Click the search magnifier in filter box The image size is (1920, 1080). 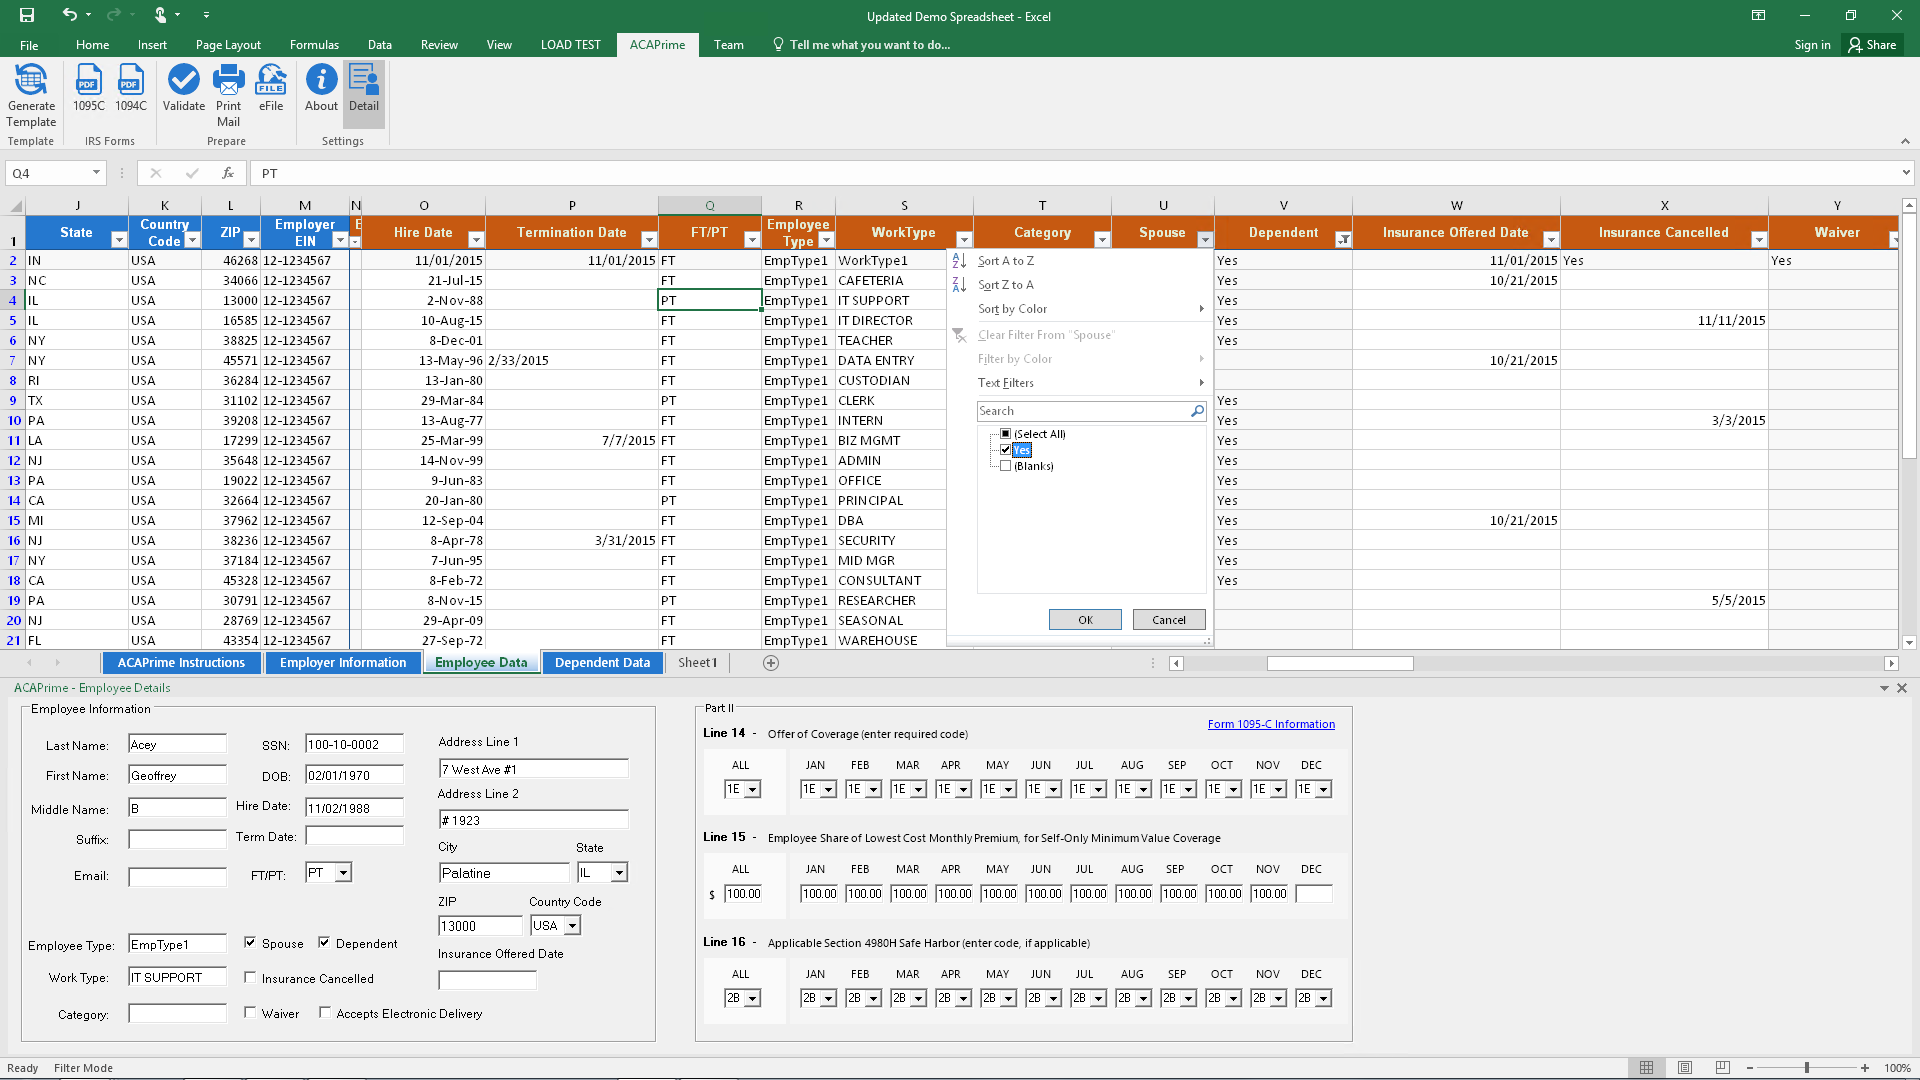click(x=1197, y=411)
